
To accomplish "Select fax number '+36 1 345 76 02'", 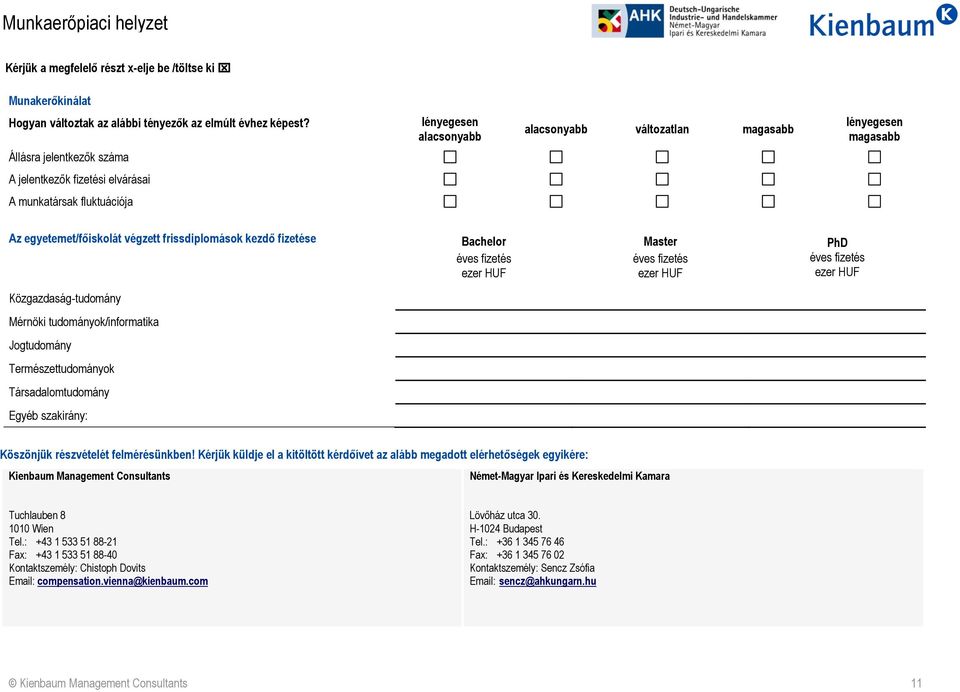I will coord(530,555).
